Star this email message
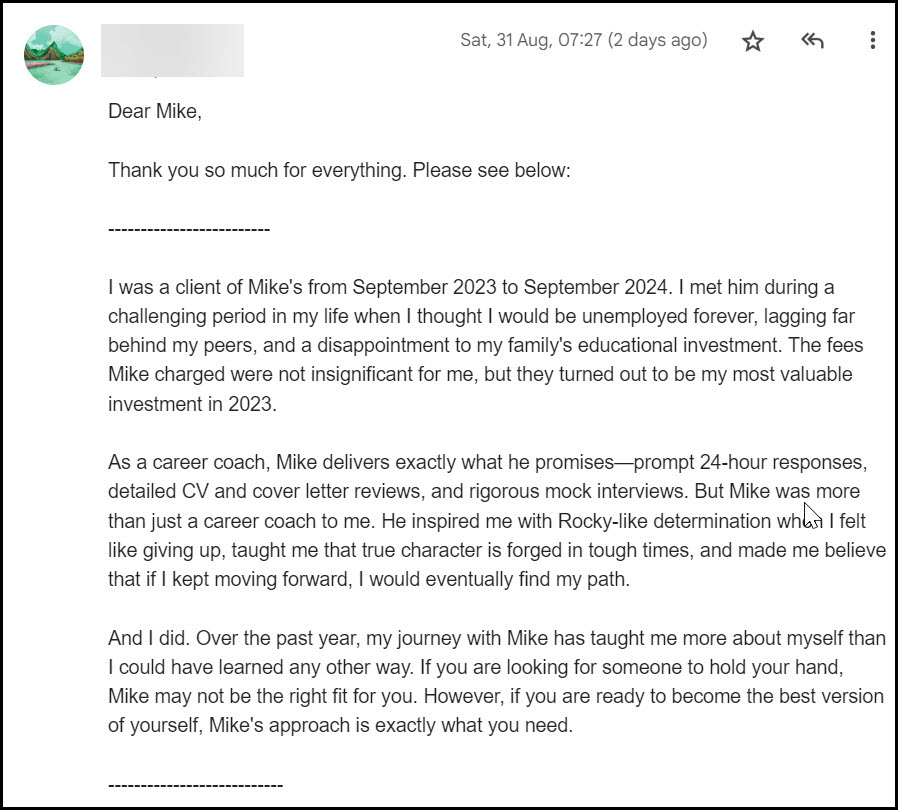Viewport: 898px width, 810px height. tap(753, 41)
